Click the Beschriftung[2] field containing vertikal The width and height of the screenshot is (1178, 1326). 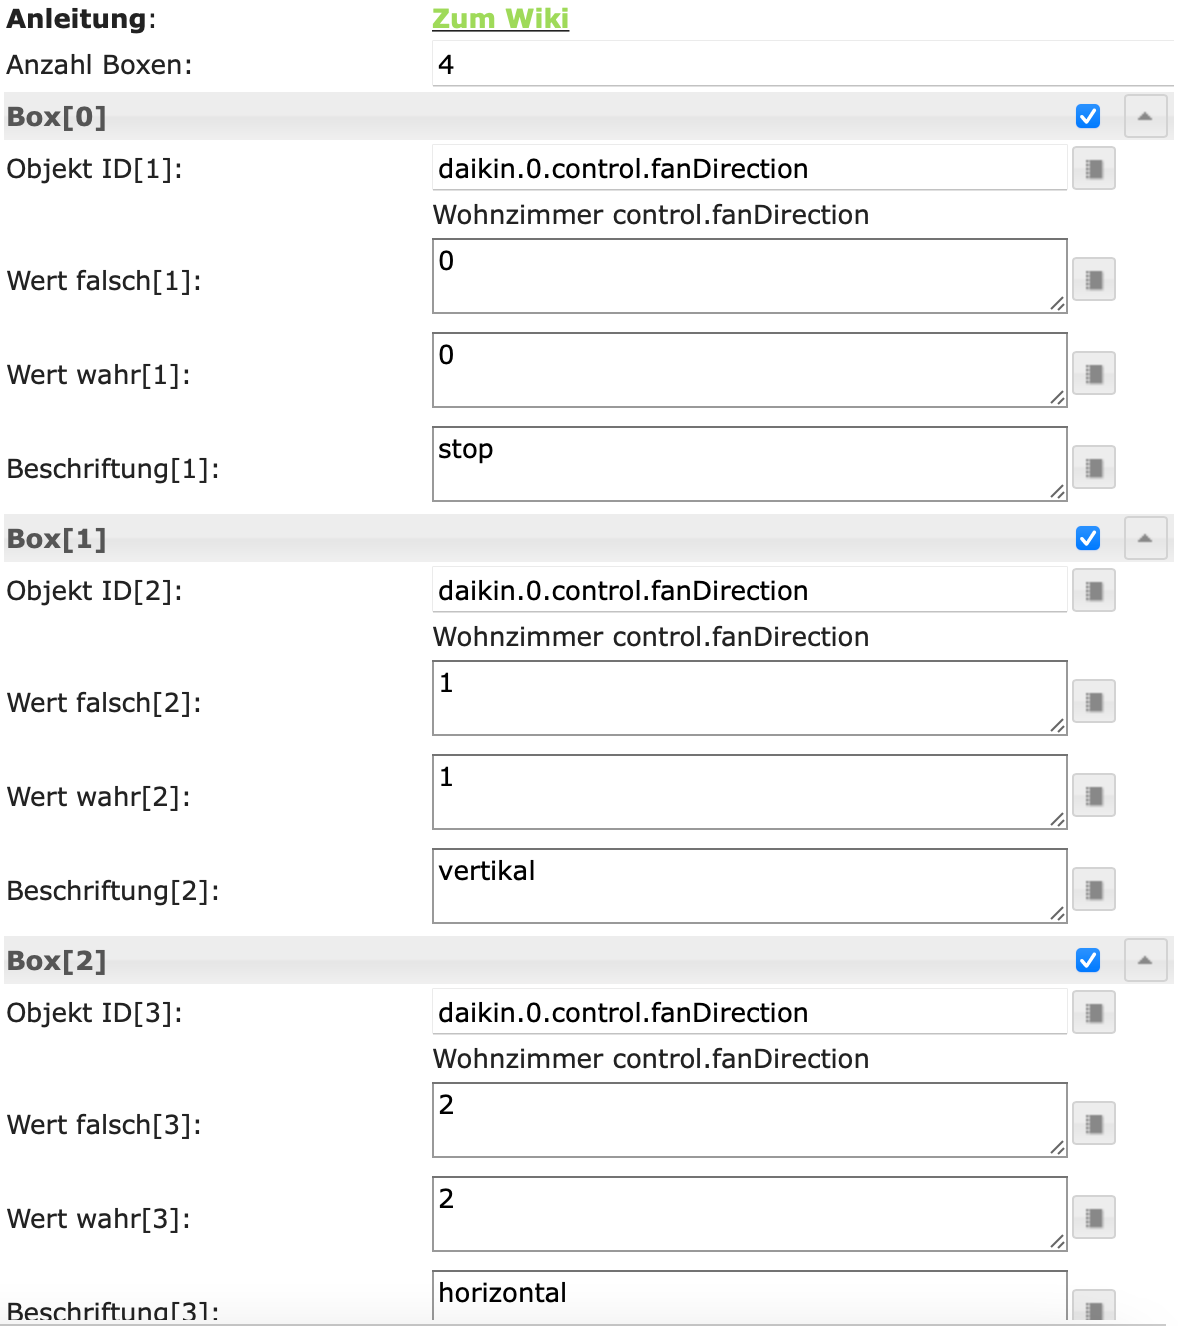point(748,886)
